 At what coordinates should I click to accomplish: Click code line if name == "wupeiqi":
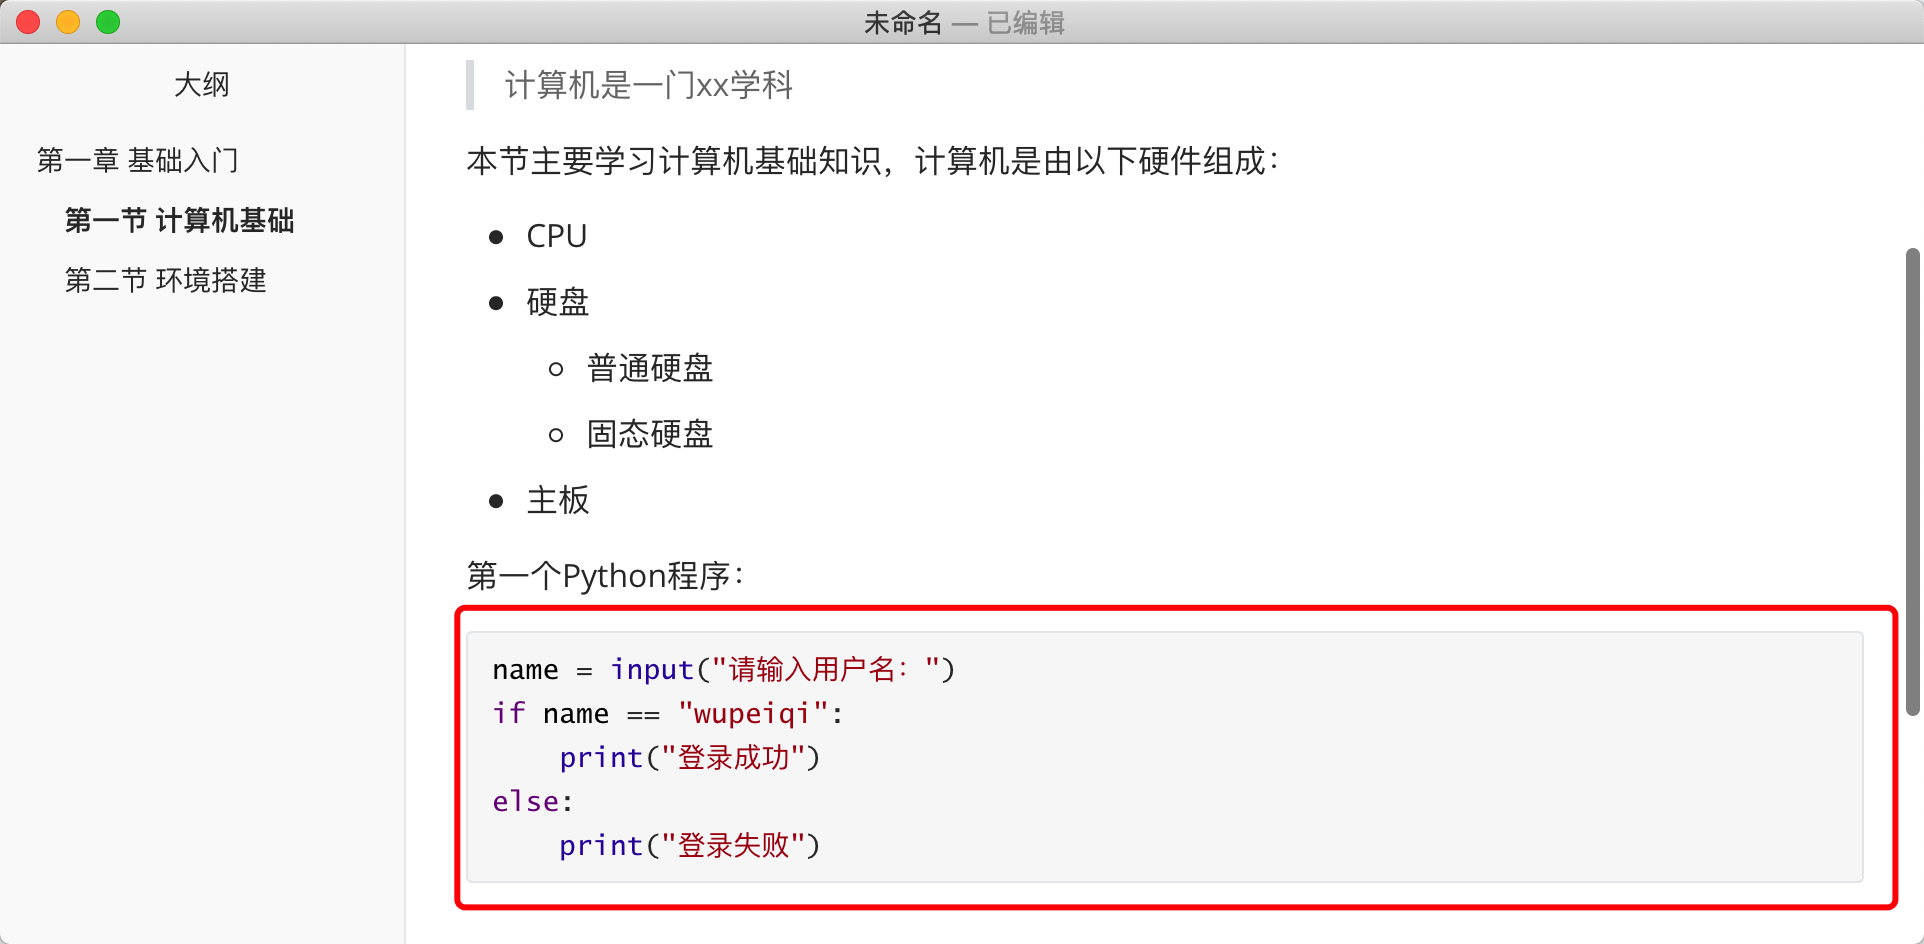click(x=668, y=713)
